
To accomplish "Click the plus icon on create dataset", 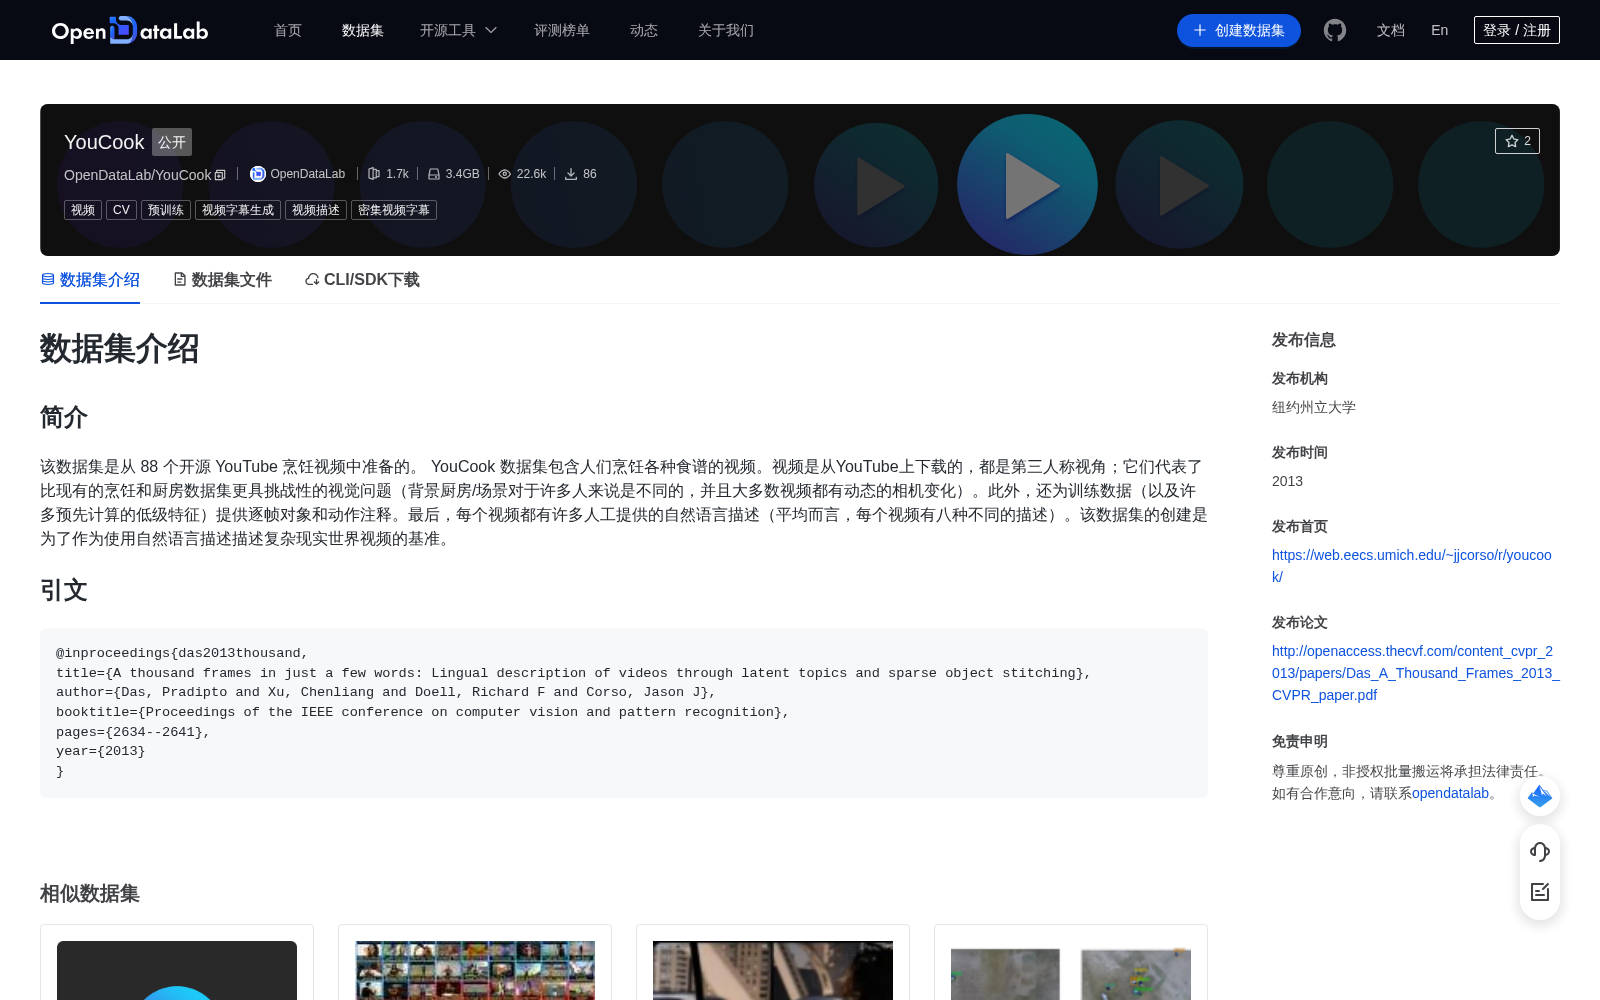I will [1200, 30].
